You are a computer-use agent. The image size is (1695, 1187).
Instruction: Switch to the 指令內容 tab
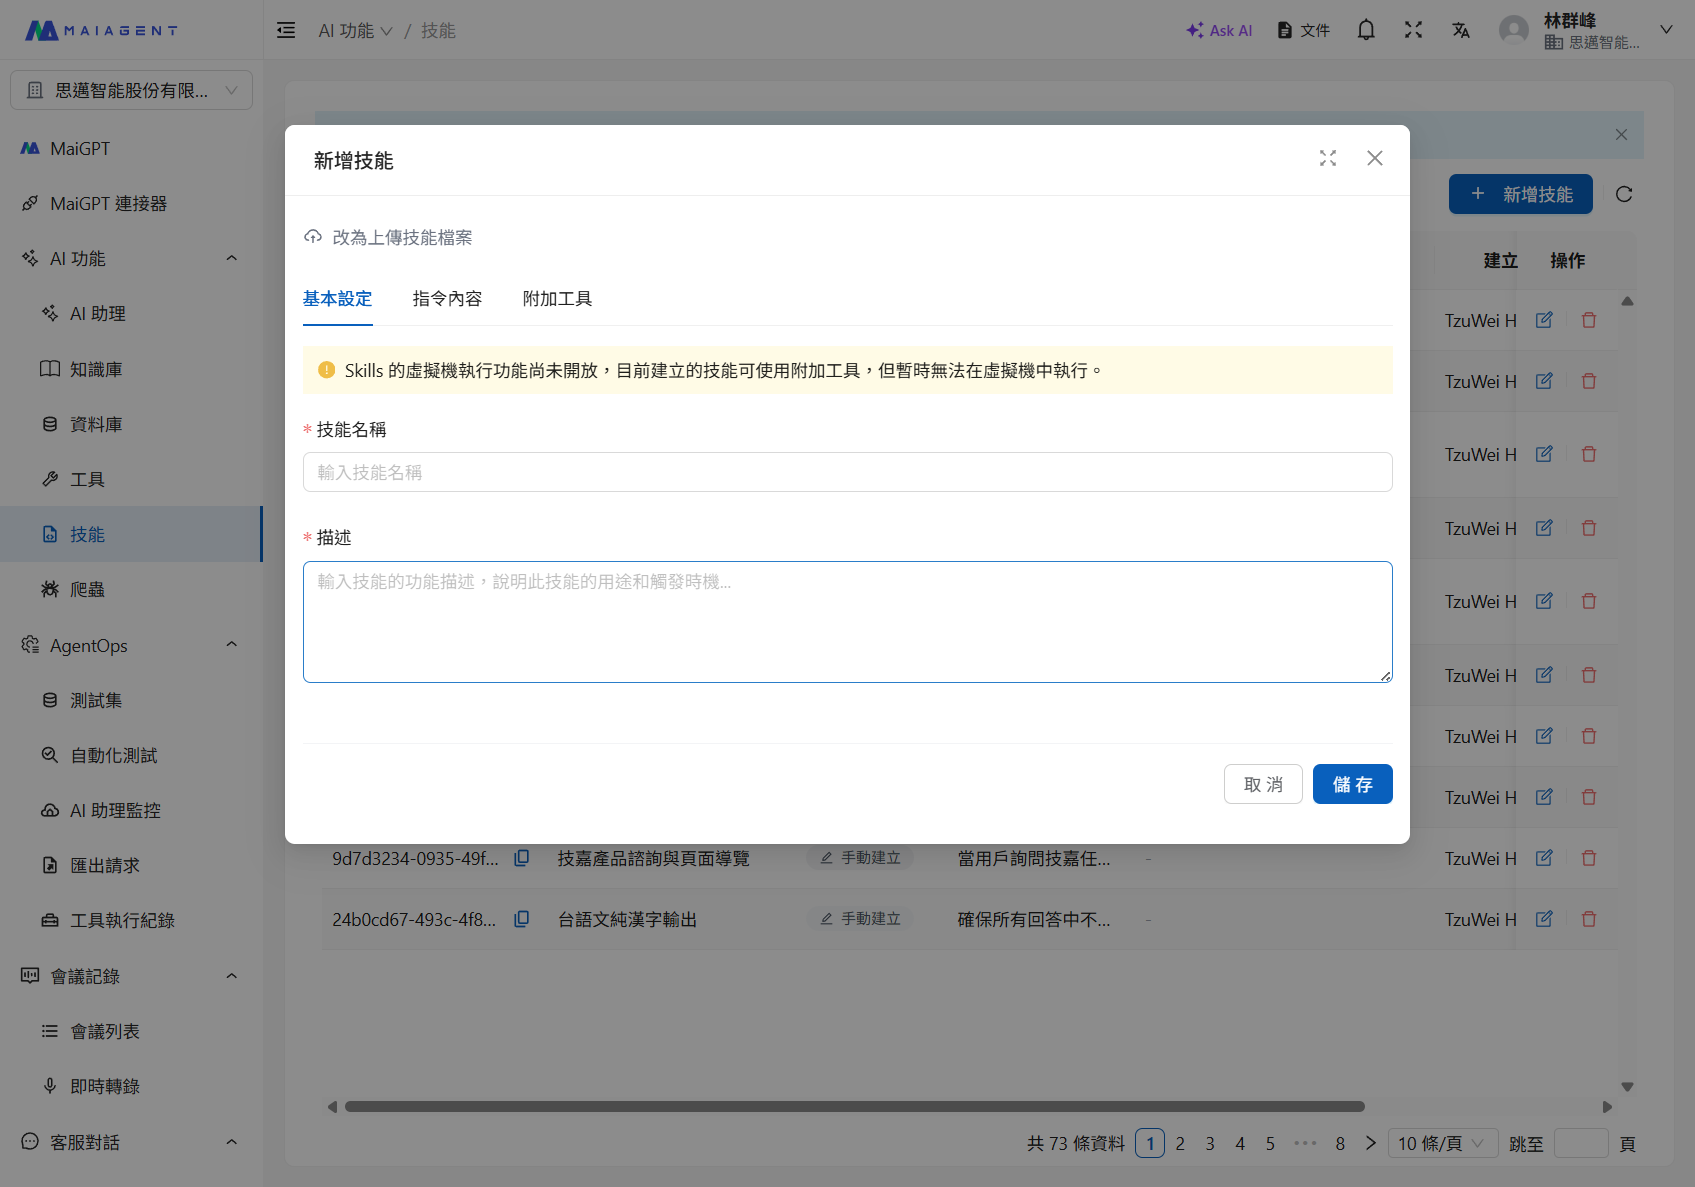(x=447, y=299)
